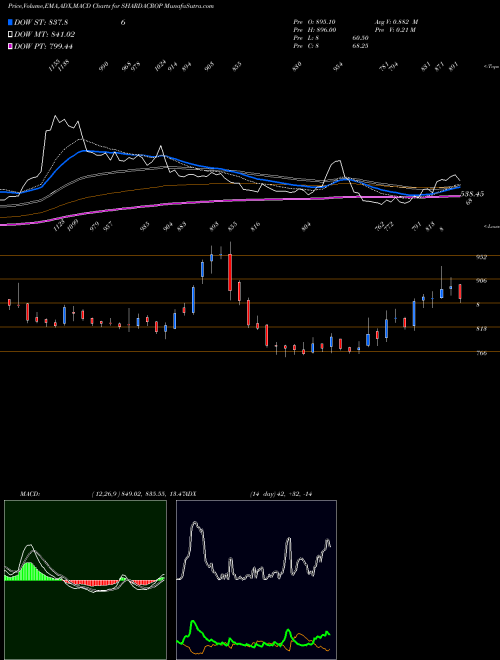This screenshot has width=500, height=660.
Task: Click the tall red candlestick at the price peak
Action: coord(230,272)
